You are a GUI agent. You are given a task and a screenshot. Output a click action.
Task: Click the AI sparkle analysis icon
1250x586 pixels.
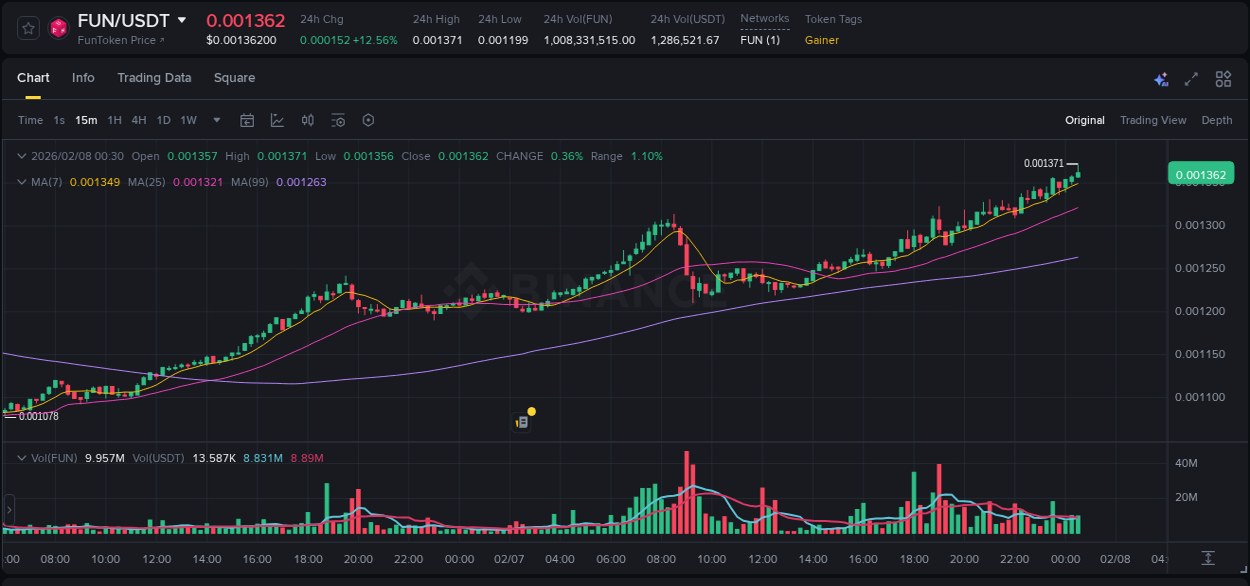[1161, 79]
